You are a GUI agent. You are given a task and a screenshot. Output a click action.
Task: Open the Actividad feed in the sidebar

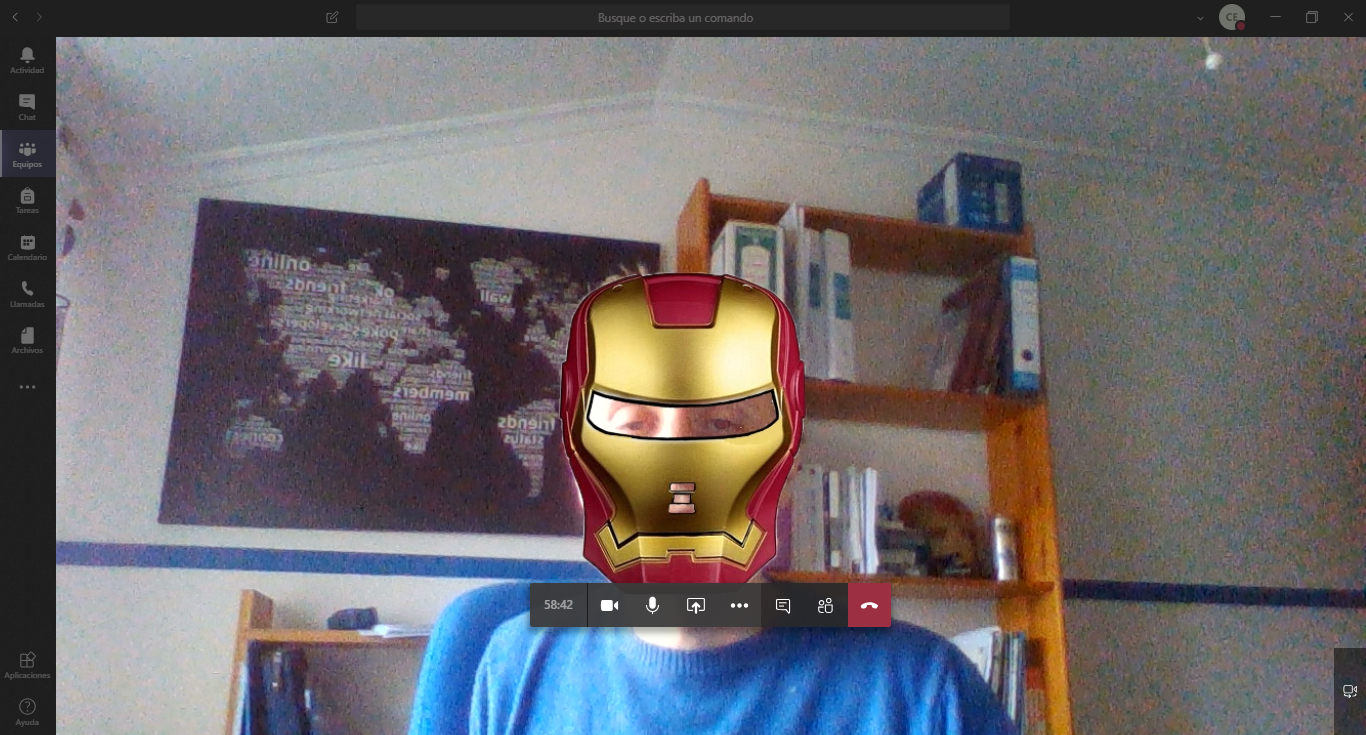[27, 60]
